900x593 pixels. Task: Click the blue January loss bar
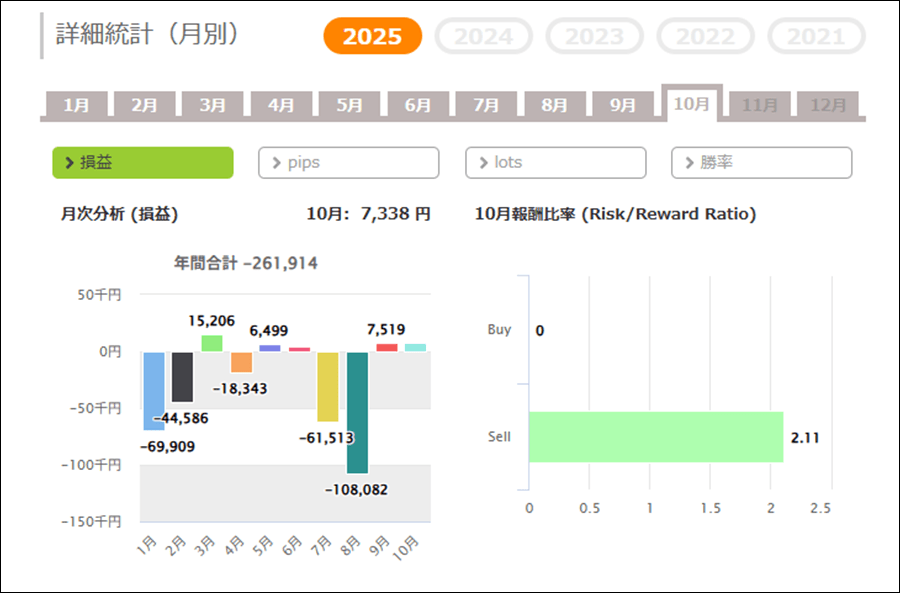tap(153, 391)
